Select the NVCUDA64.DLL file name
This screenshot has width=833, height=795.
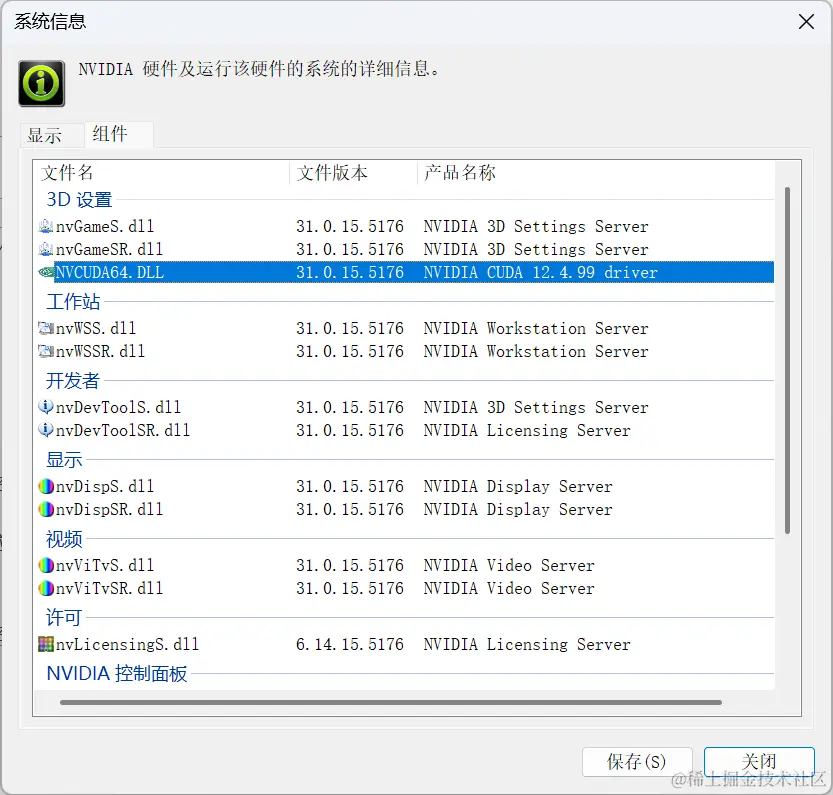click(110, 272)
